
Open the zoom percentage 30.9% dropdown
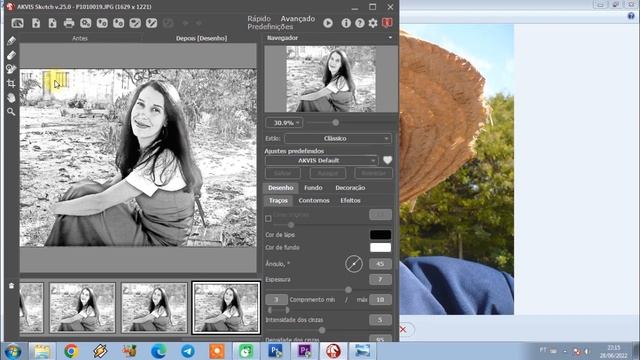284,122
